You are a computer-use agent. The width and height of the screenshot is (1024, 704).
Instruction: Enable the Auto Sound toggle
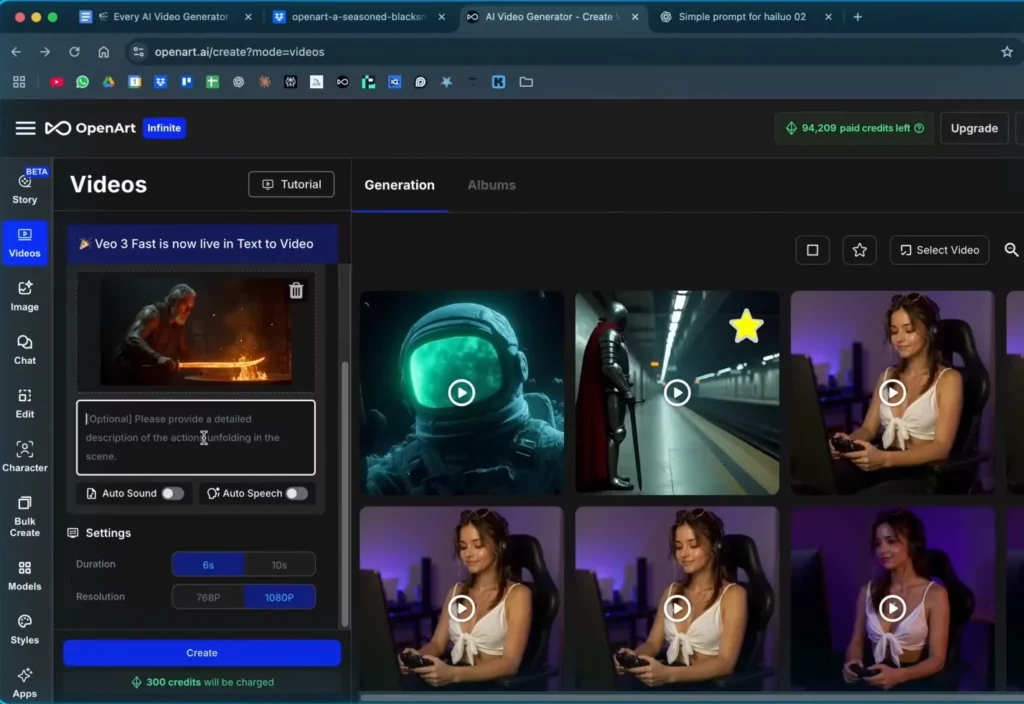pyautogui.click(x=172, y=493)
